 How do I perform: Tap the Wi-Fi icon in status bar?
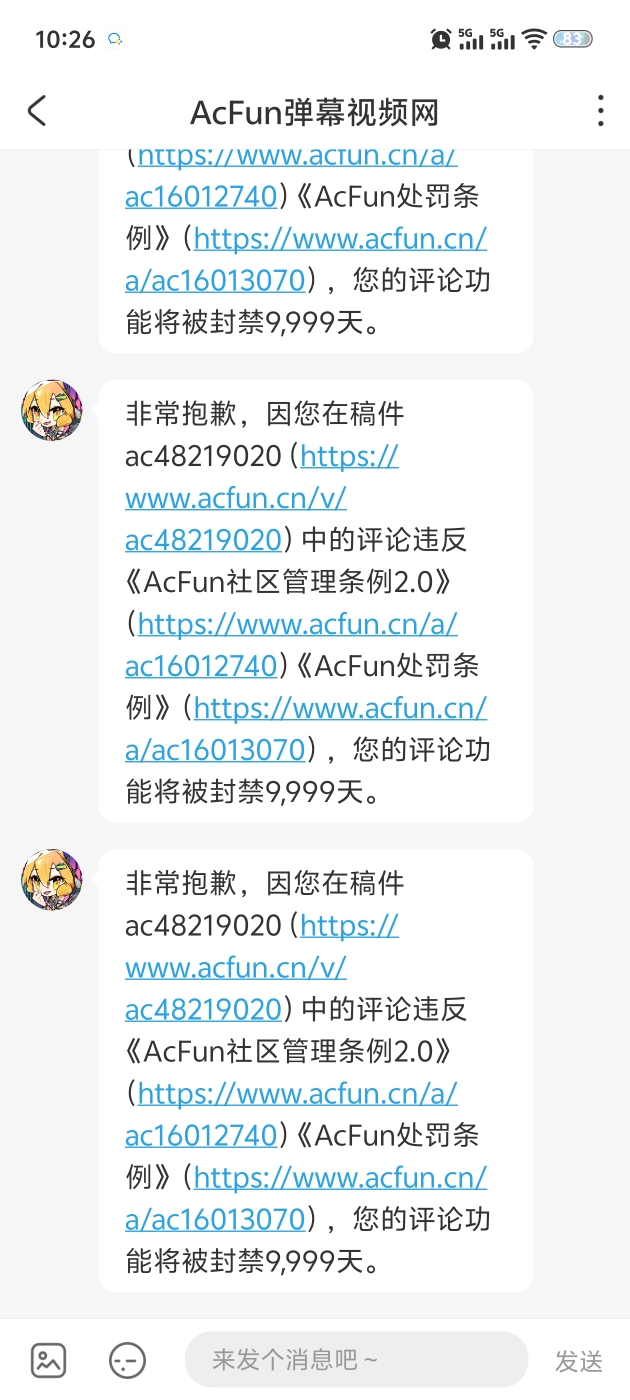(535, 39)
